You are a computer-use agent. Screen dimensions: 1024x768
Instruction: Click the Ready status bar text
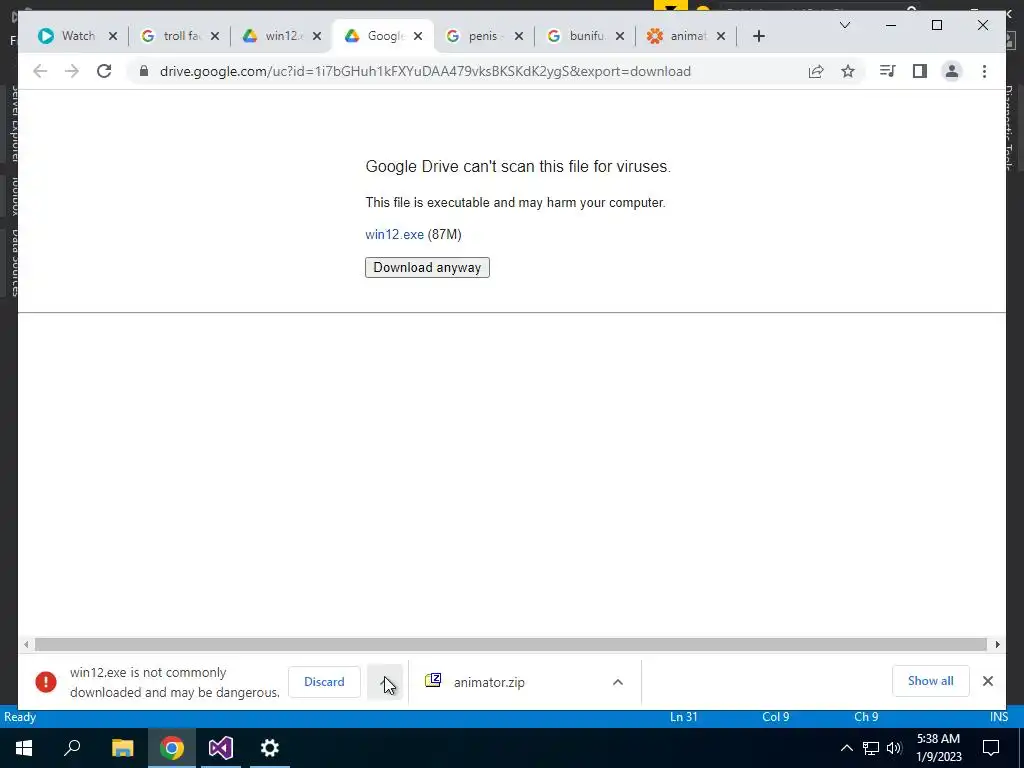click(20, 717)
